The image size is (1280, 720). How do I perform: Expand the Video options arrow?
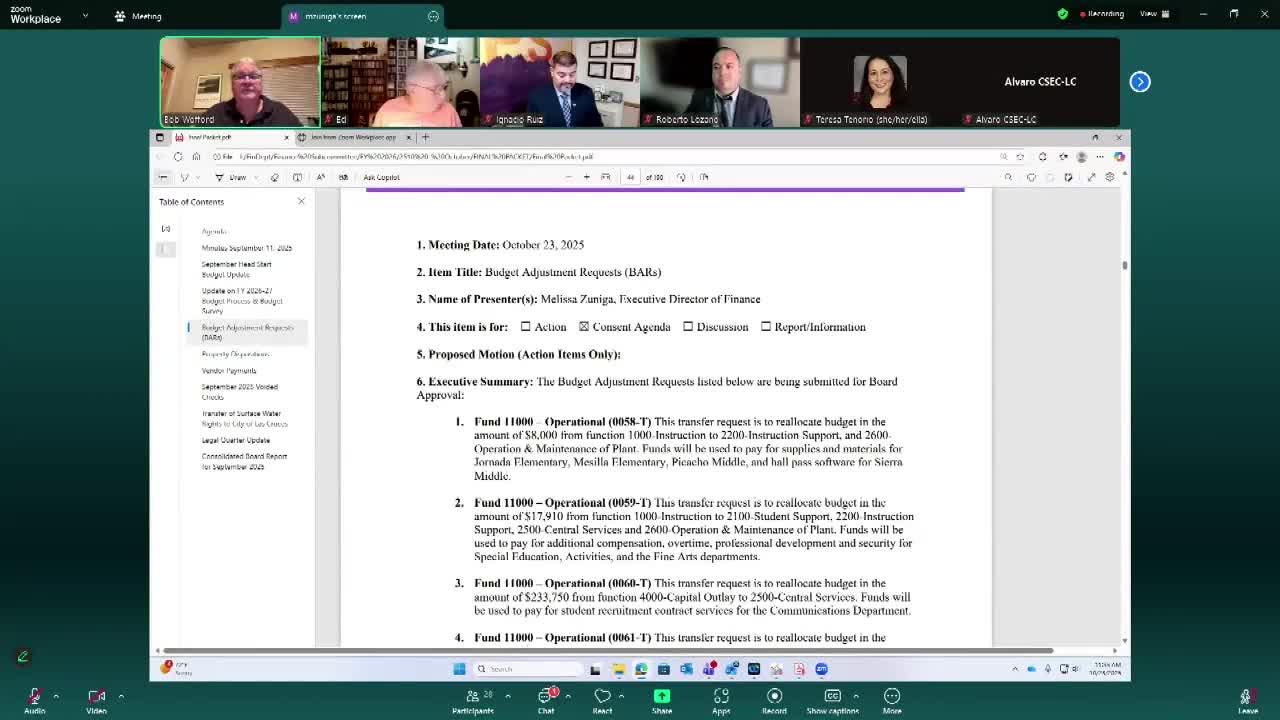tap(121, 696)
